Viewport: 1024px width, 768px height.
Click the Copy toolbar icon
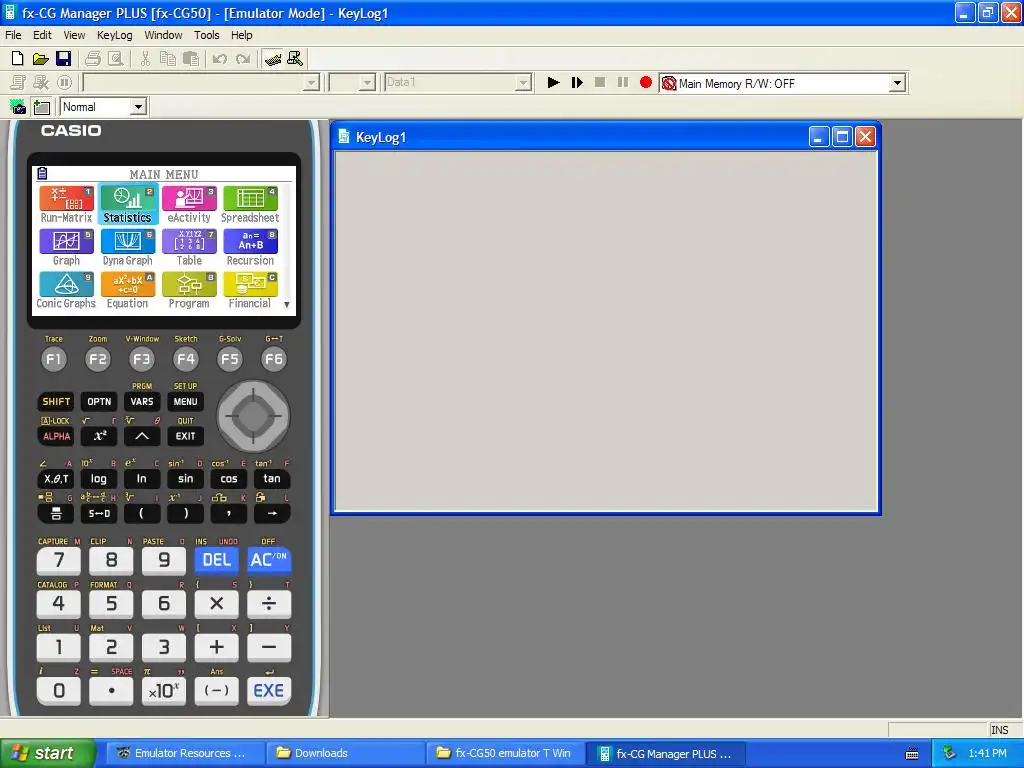168,59
